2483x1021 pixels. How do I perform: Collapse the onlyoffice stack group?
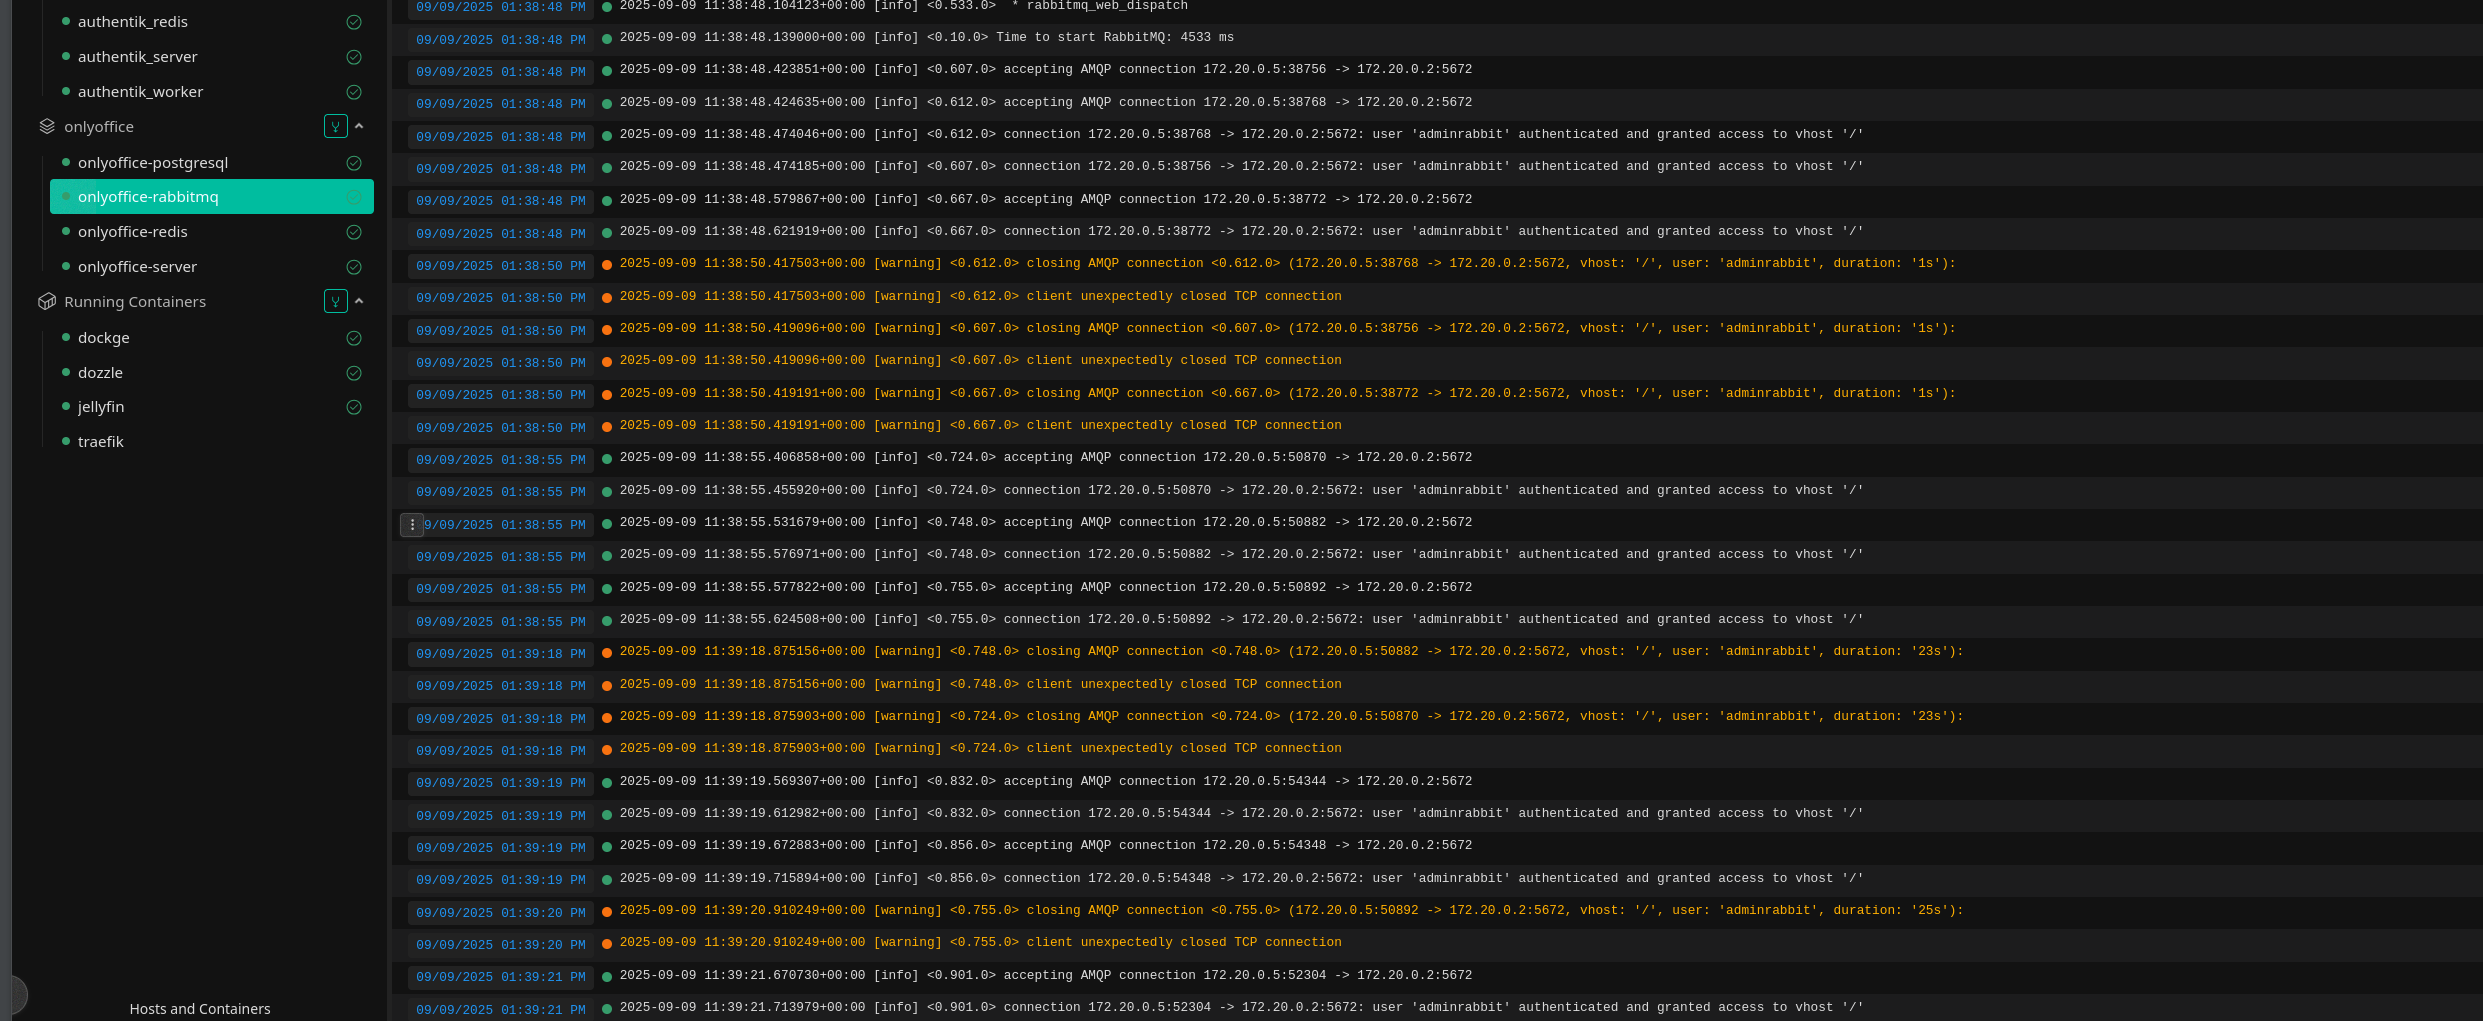(359, 127)
